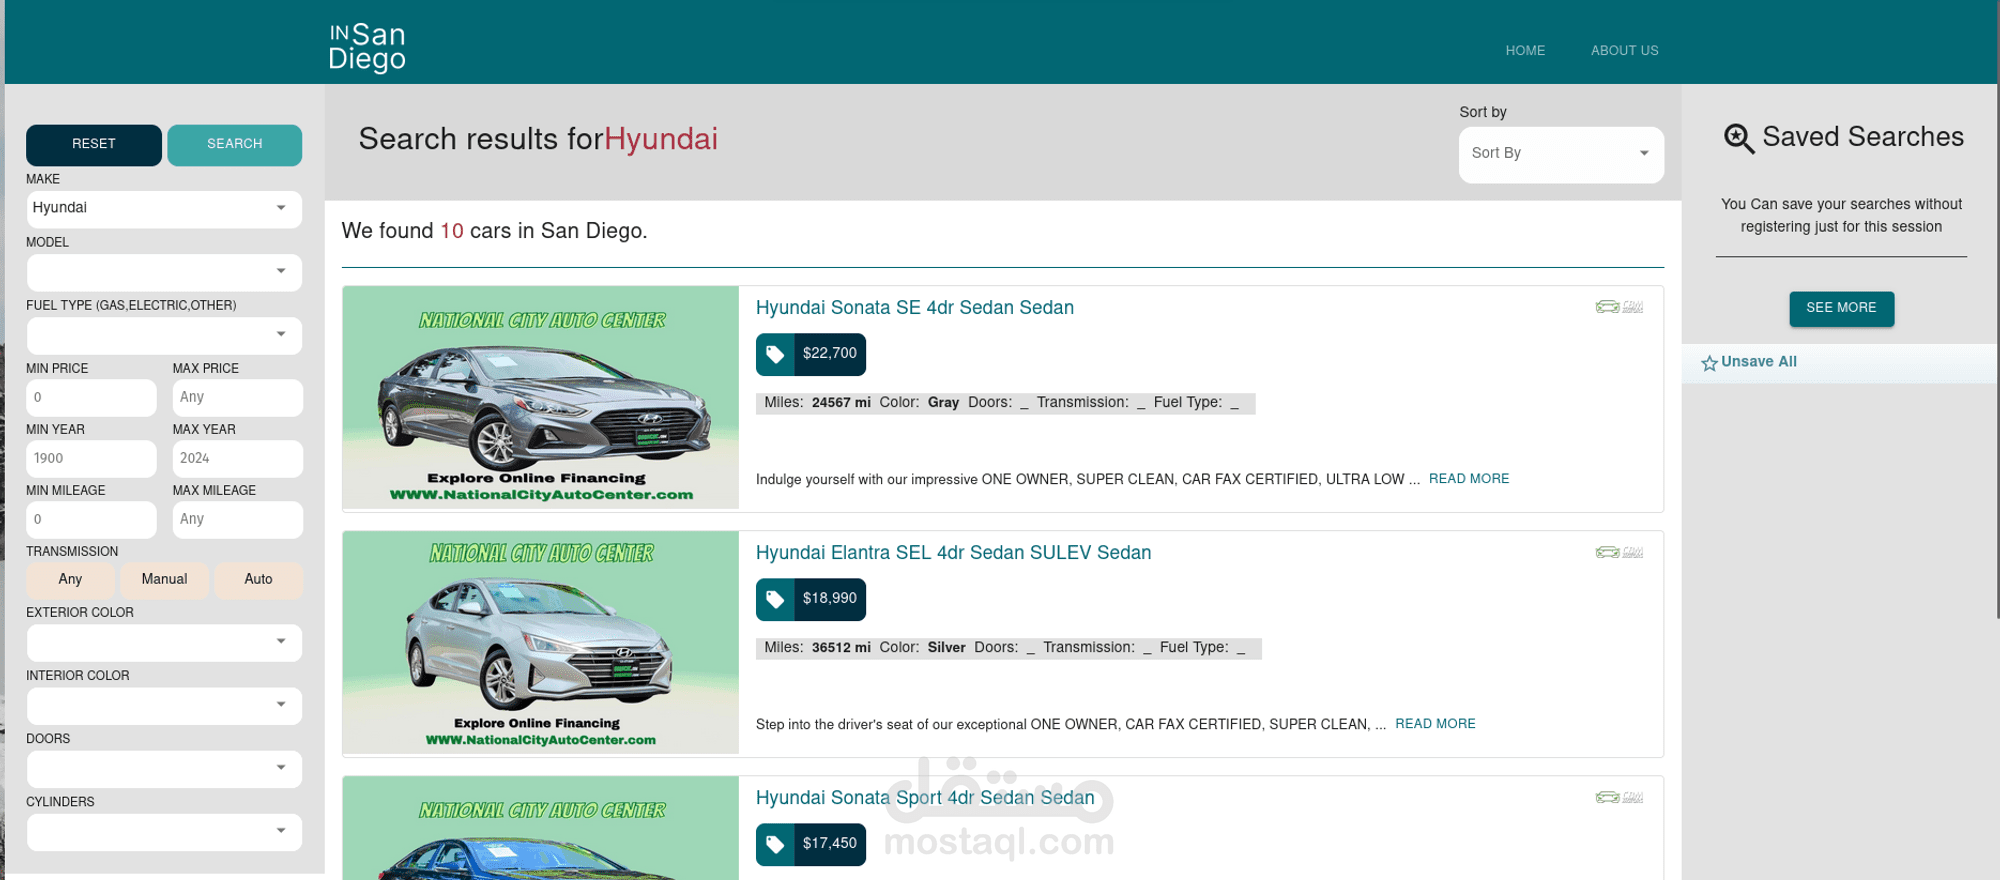The height and width of the screenshot is (880, 2000).
Task: Expand the Fuel Type dropdown
Action: (x=164, y=335)
